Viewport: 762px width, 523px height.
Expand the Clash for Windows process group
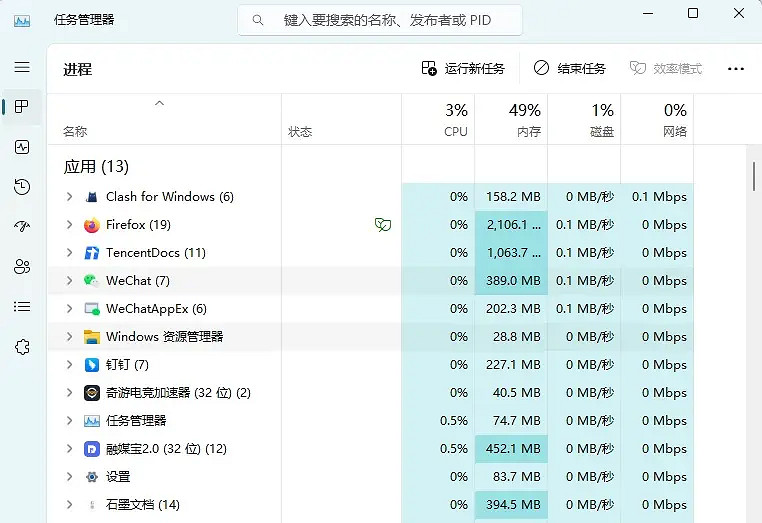(69, 197)
